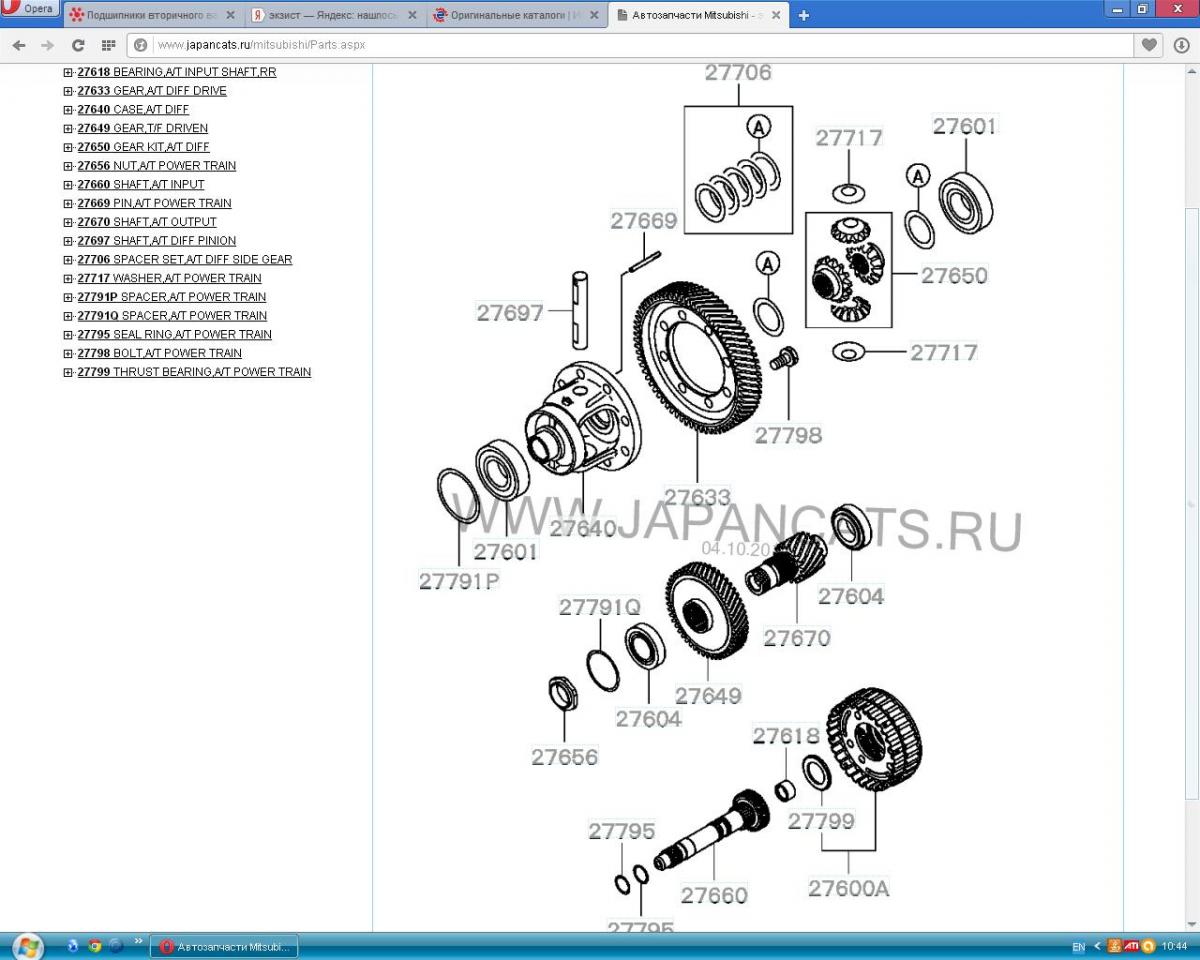Click site info globe icon in address bar

coord(141,46)
